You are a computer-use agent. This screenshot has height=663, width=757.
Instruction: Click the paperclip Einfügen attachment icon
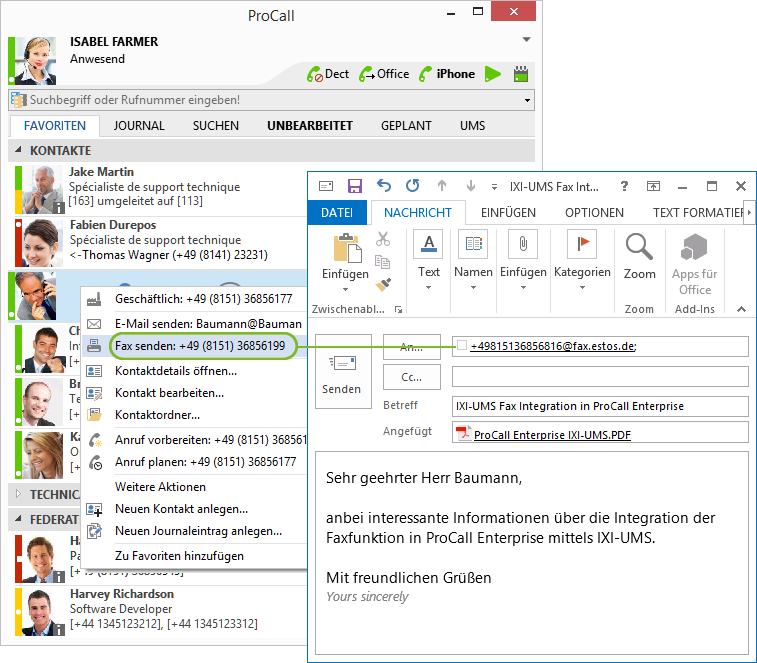(x=523, y=244)
